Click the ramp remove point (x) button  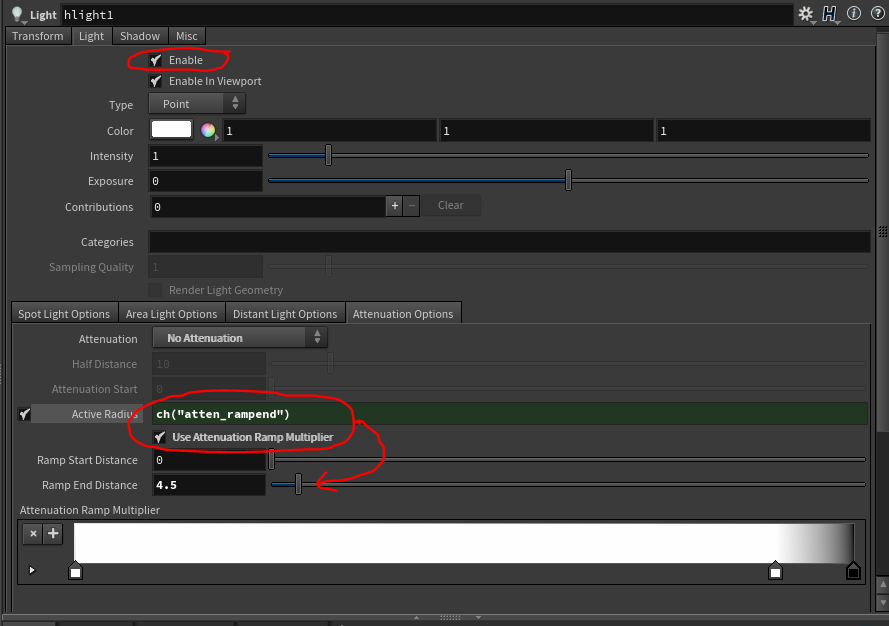(33, 534)
